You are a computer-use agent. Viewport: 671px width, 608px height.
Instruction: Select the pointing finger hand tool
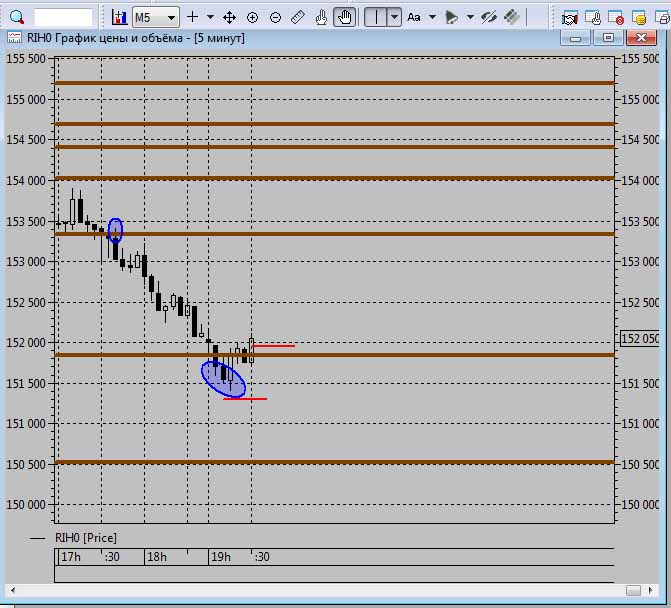[x=321, y=18]
